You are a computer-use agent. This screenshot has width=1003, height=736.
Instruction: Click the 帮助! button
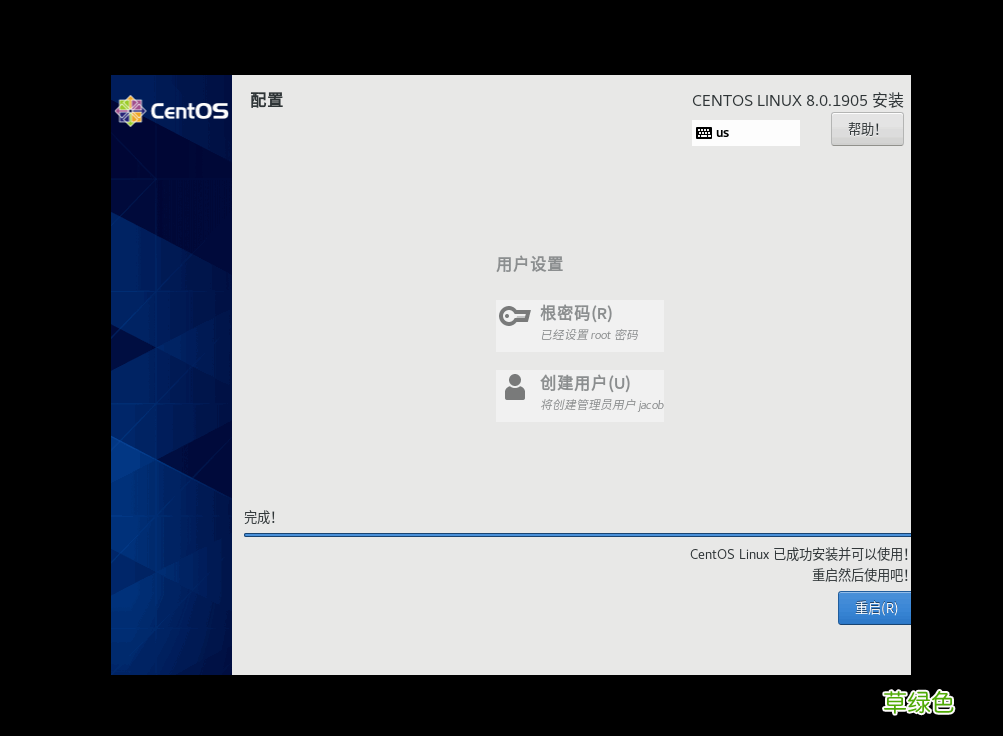point(866,128)
